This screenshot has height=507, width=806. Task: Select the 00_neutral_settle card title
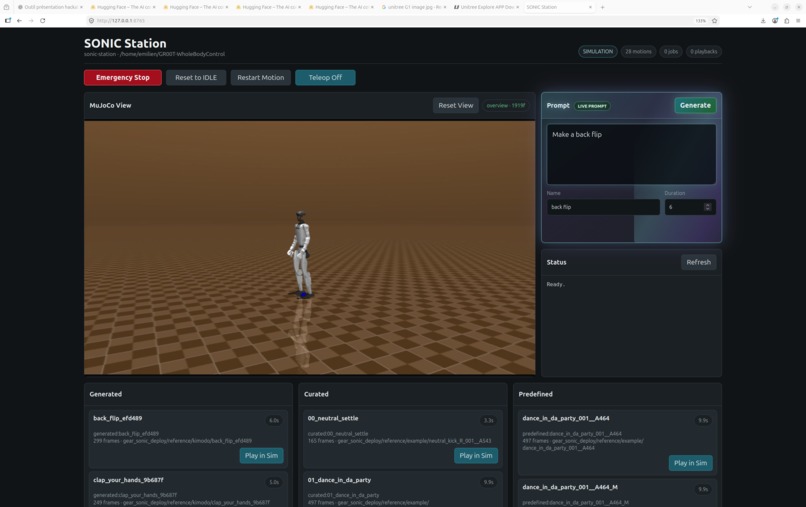(x=333, y=418)
